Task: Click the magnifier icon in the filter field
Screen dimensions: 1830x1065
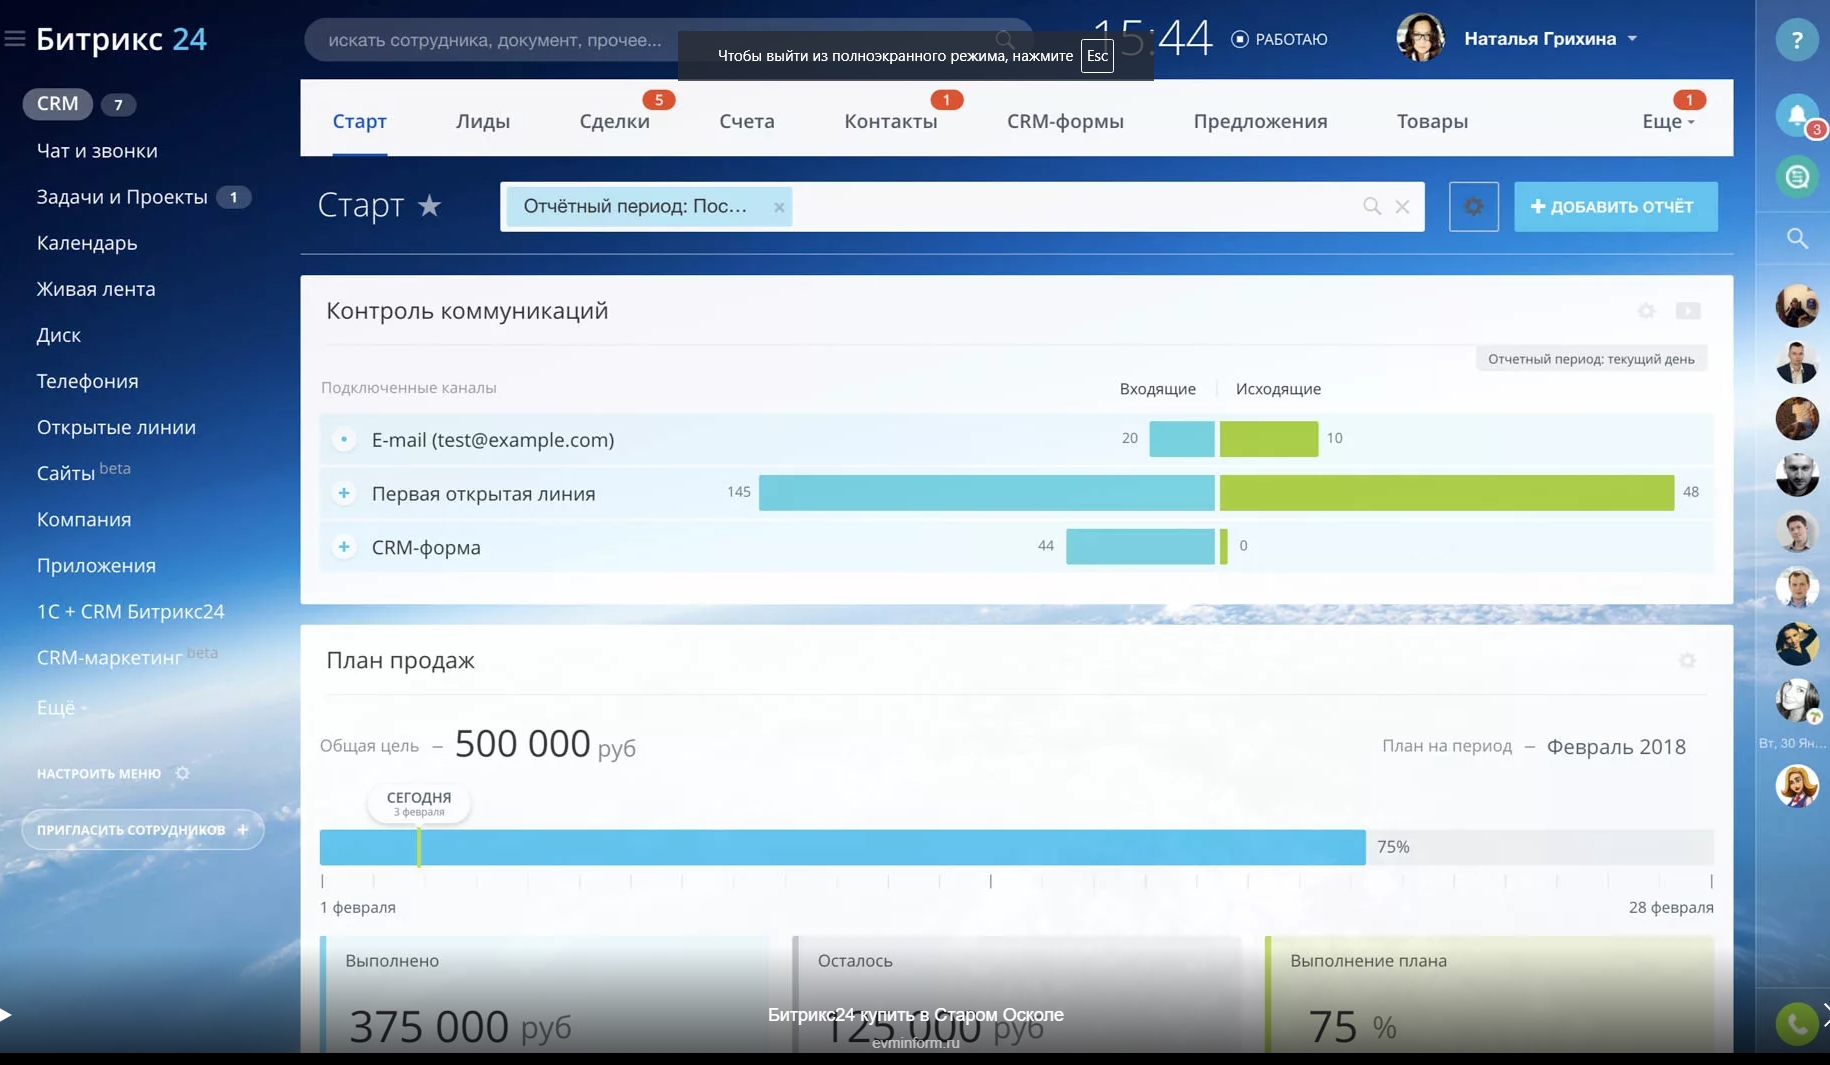Action: pyautogui.click(x=1371, y=206)
